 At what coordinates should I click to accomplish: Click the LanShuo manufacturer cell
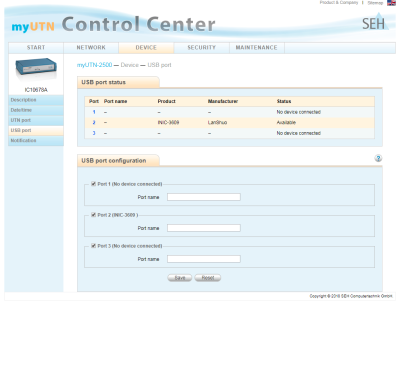217,123
